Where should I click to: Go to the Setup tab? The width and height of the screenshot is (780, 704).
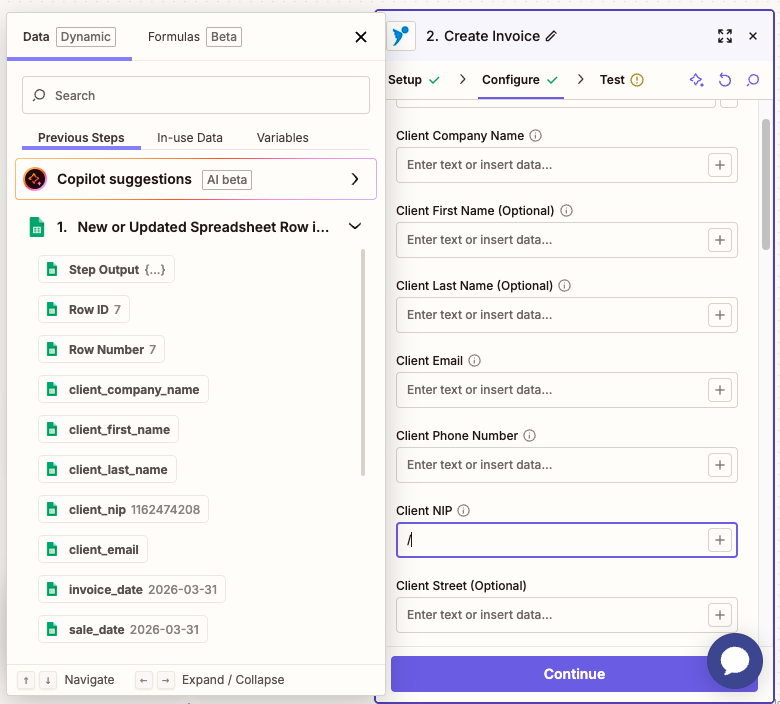[414, 80]
